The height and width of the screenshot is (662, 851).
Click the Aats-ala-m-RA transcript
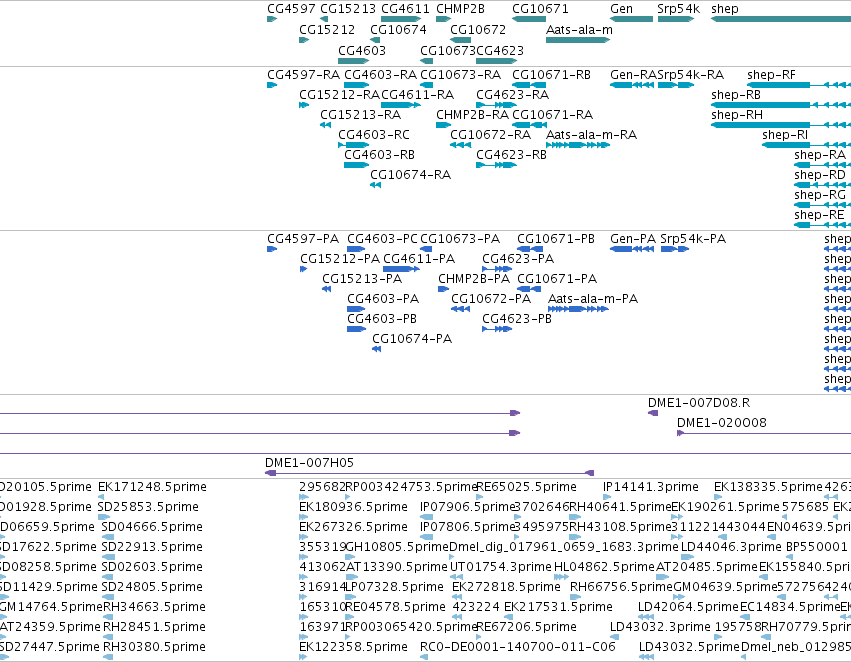578,145
